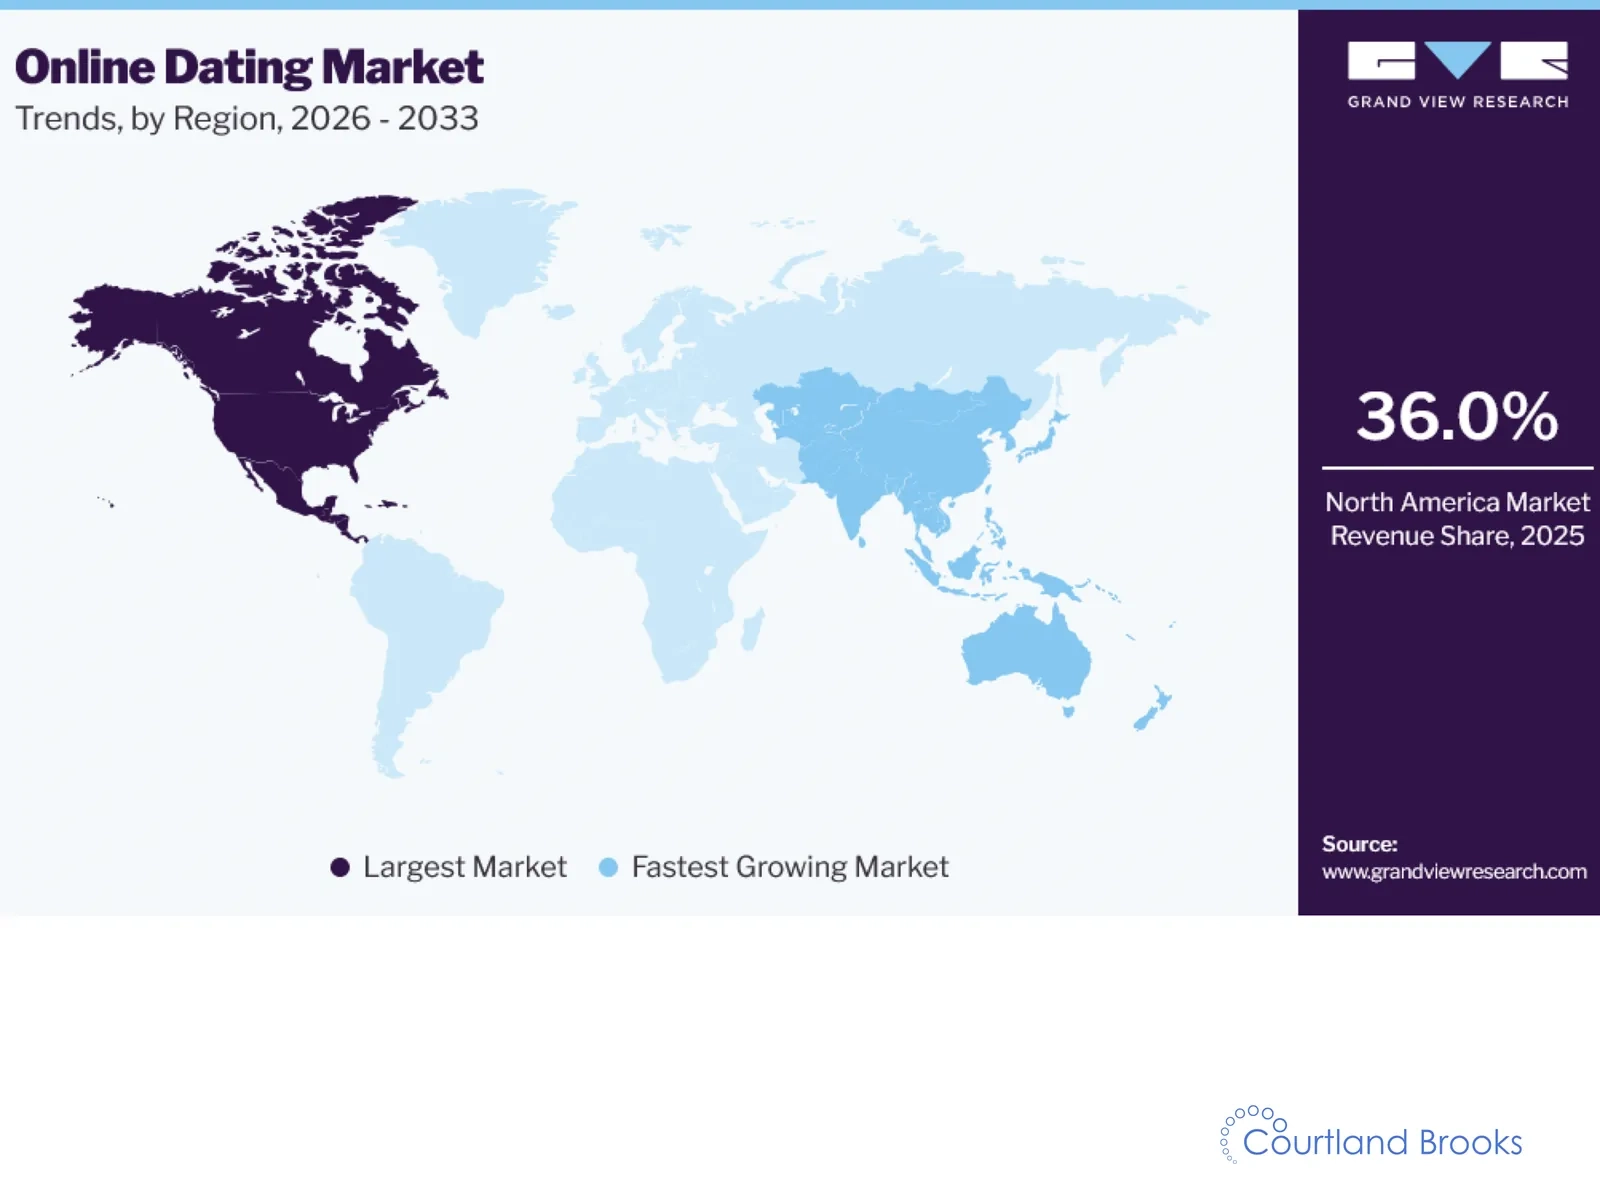Click the 'Largest Market' legend label
Viewport: 1600px width, 1200px height.
coord(465,867)
